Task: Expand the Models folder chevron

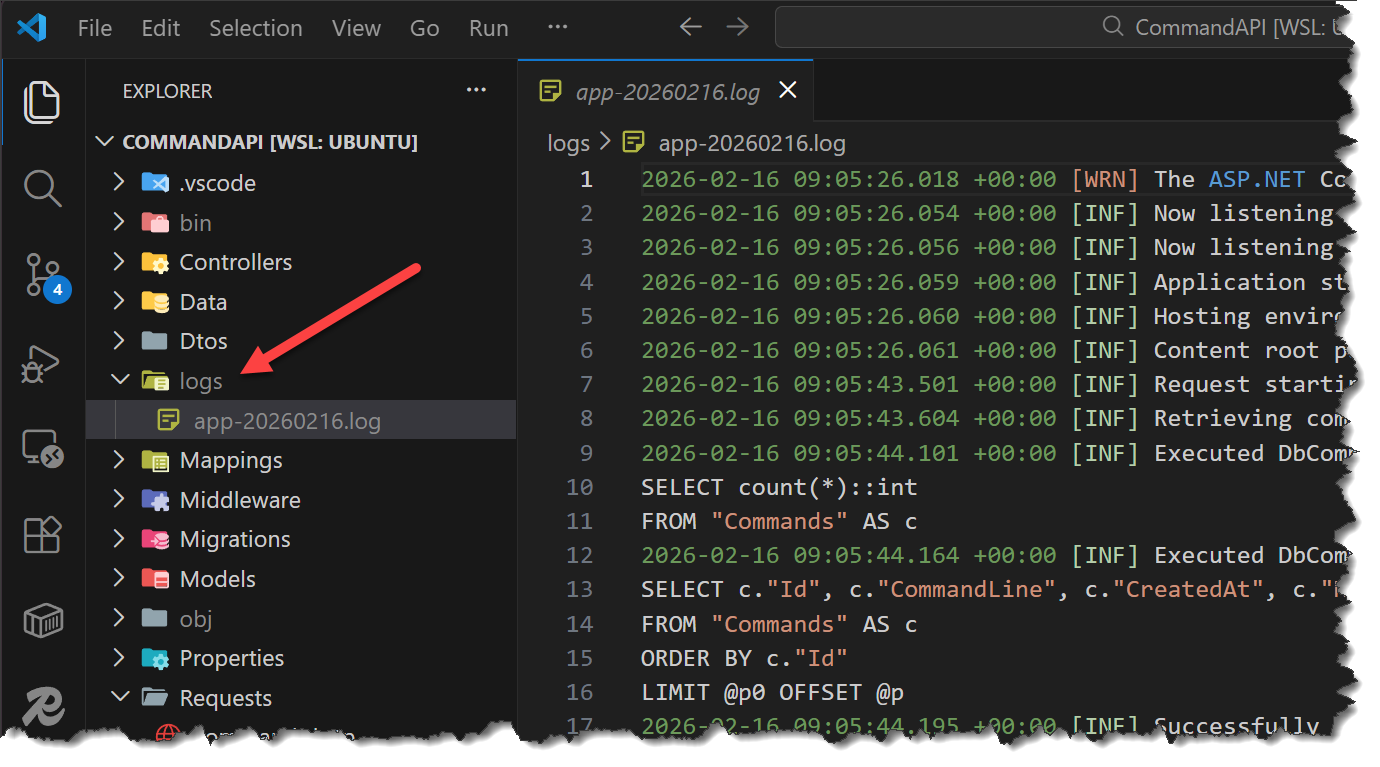Action: (120, 578)
